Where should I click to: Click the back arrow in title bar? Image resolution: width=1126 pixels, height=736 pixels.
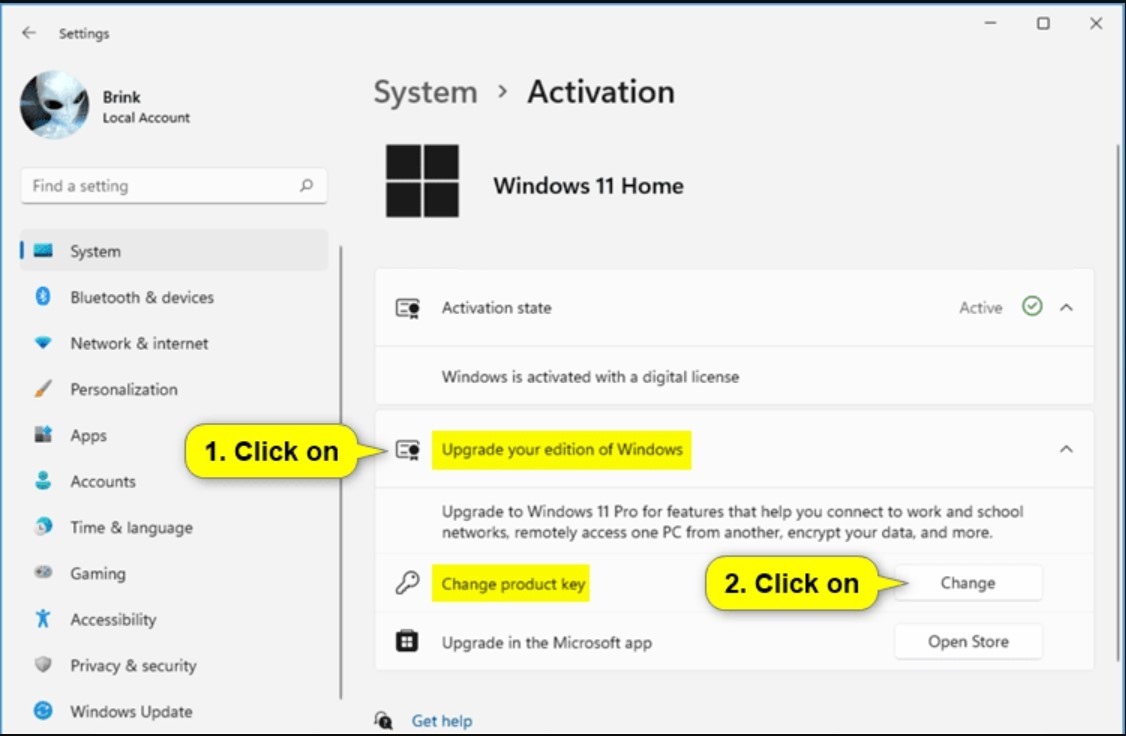[x=29, y=33]
